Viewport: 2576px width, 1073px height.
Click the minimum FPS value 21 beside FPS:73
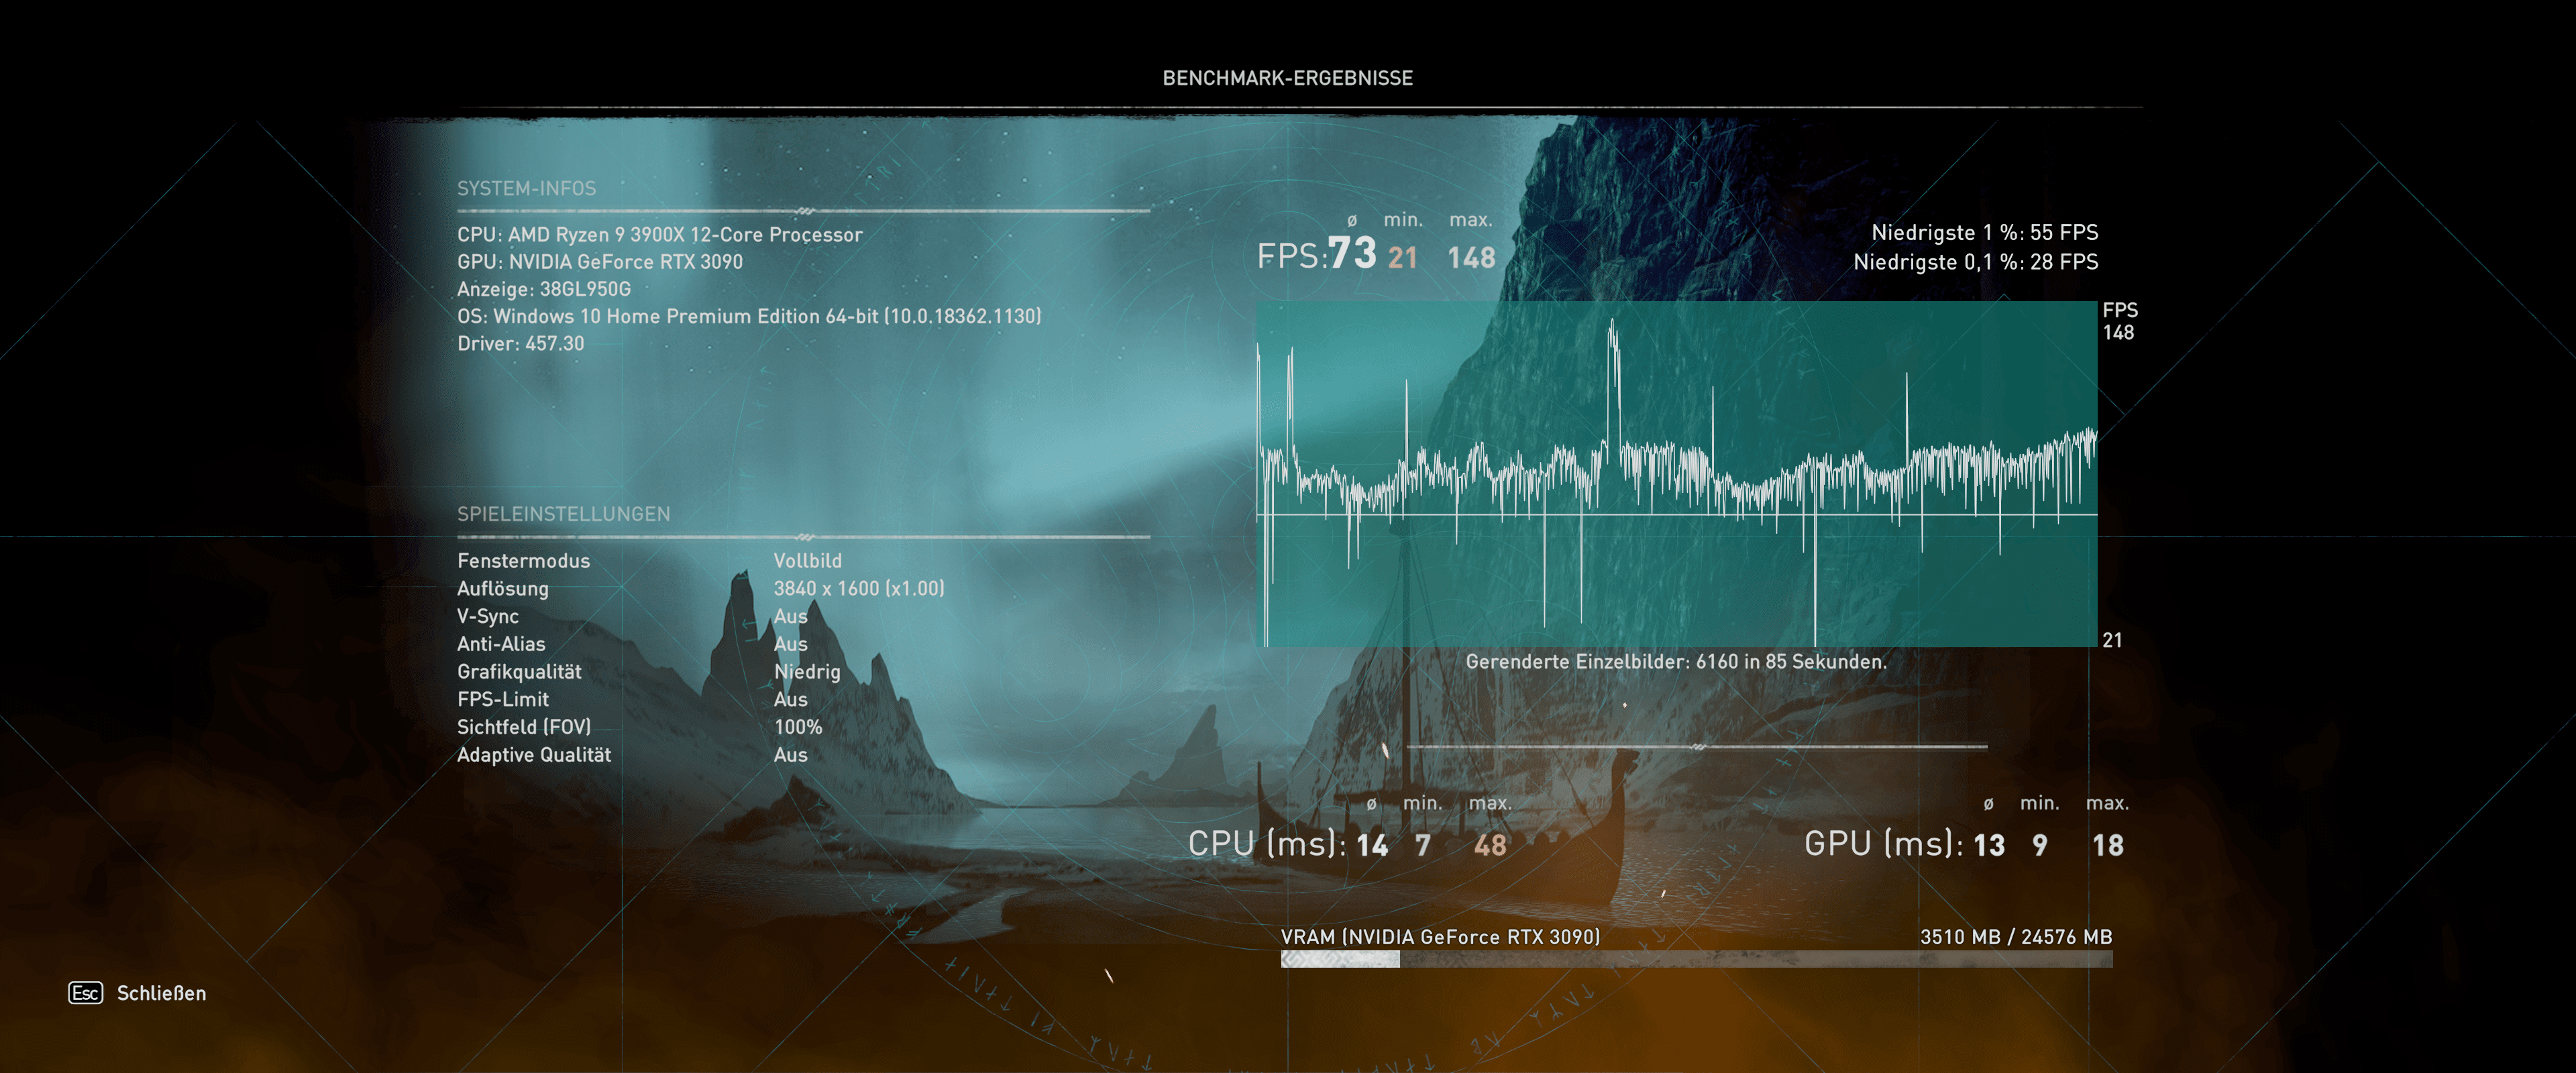(x=1402, y=258)
